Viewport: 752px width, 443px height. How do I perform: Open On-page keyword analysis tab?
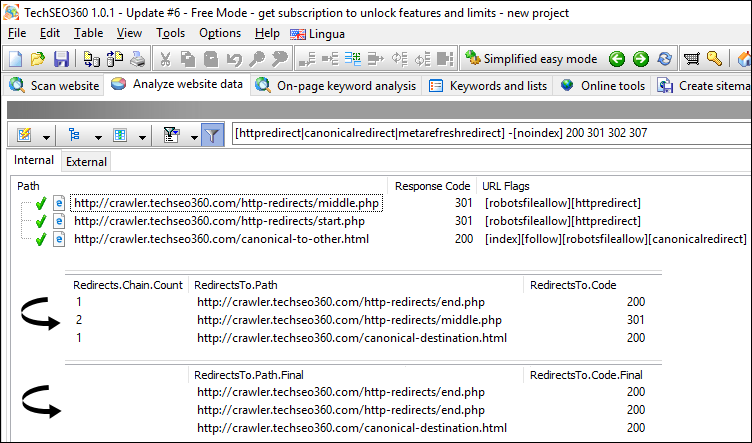click(336, 86)
